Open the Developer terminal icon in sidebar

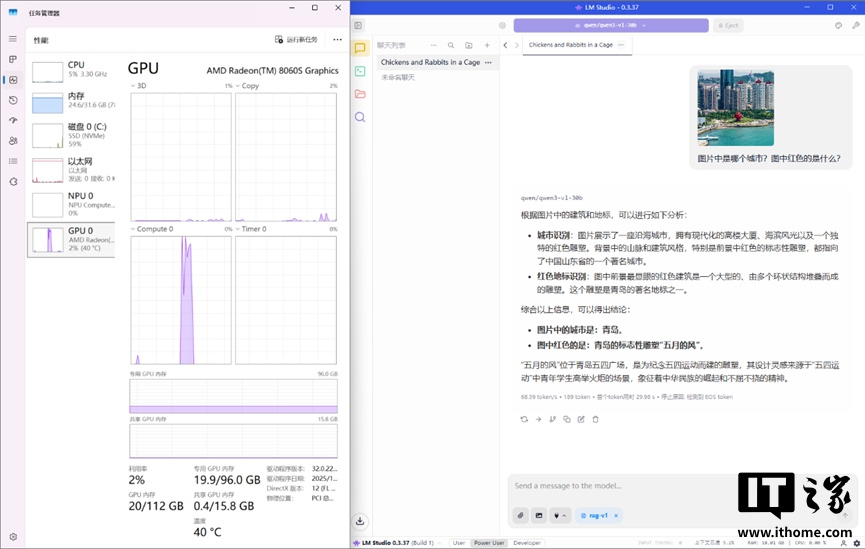[360, 71]
